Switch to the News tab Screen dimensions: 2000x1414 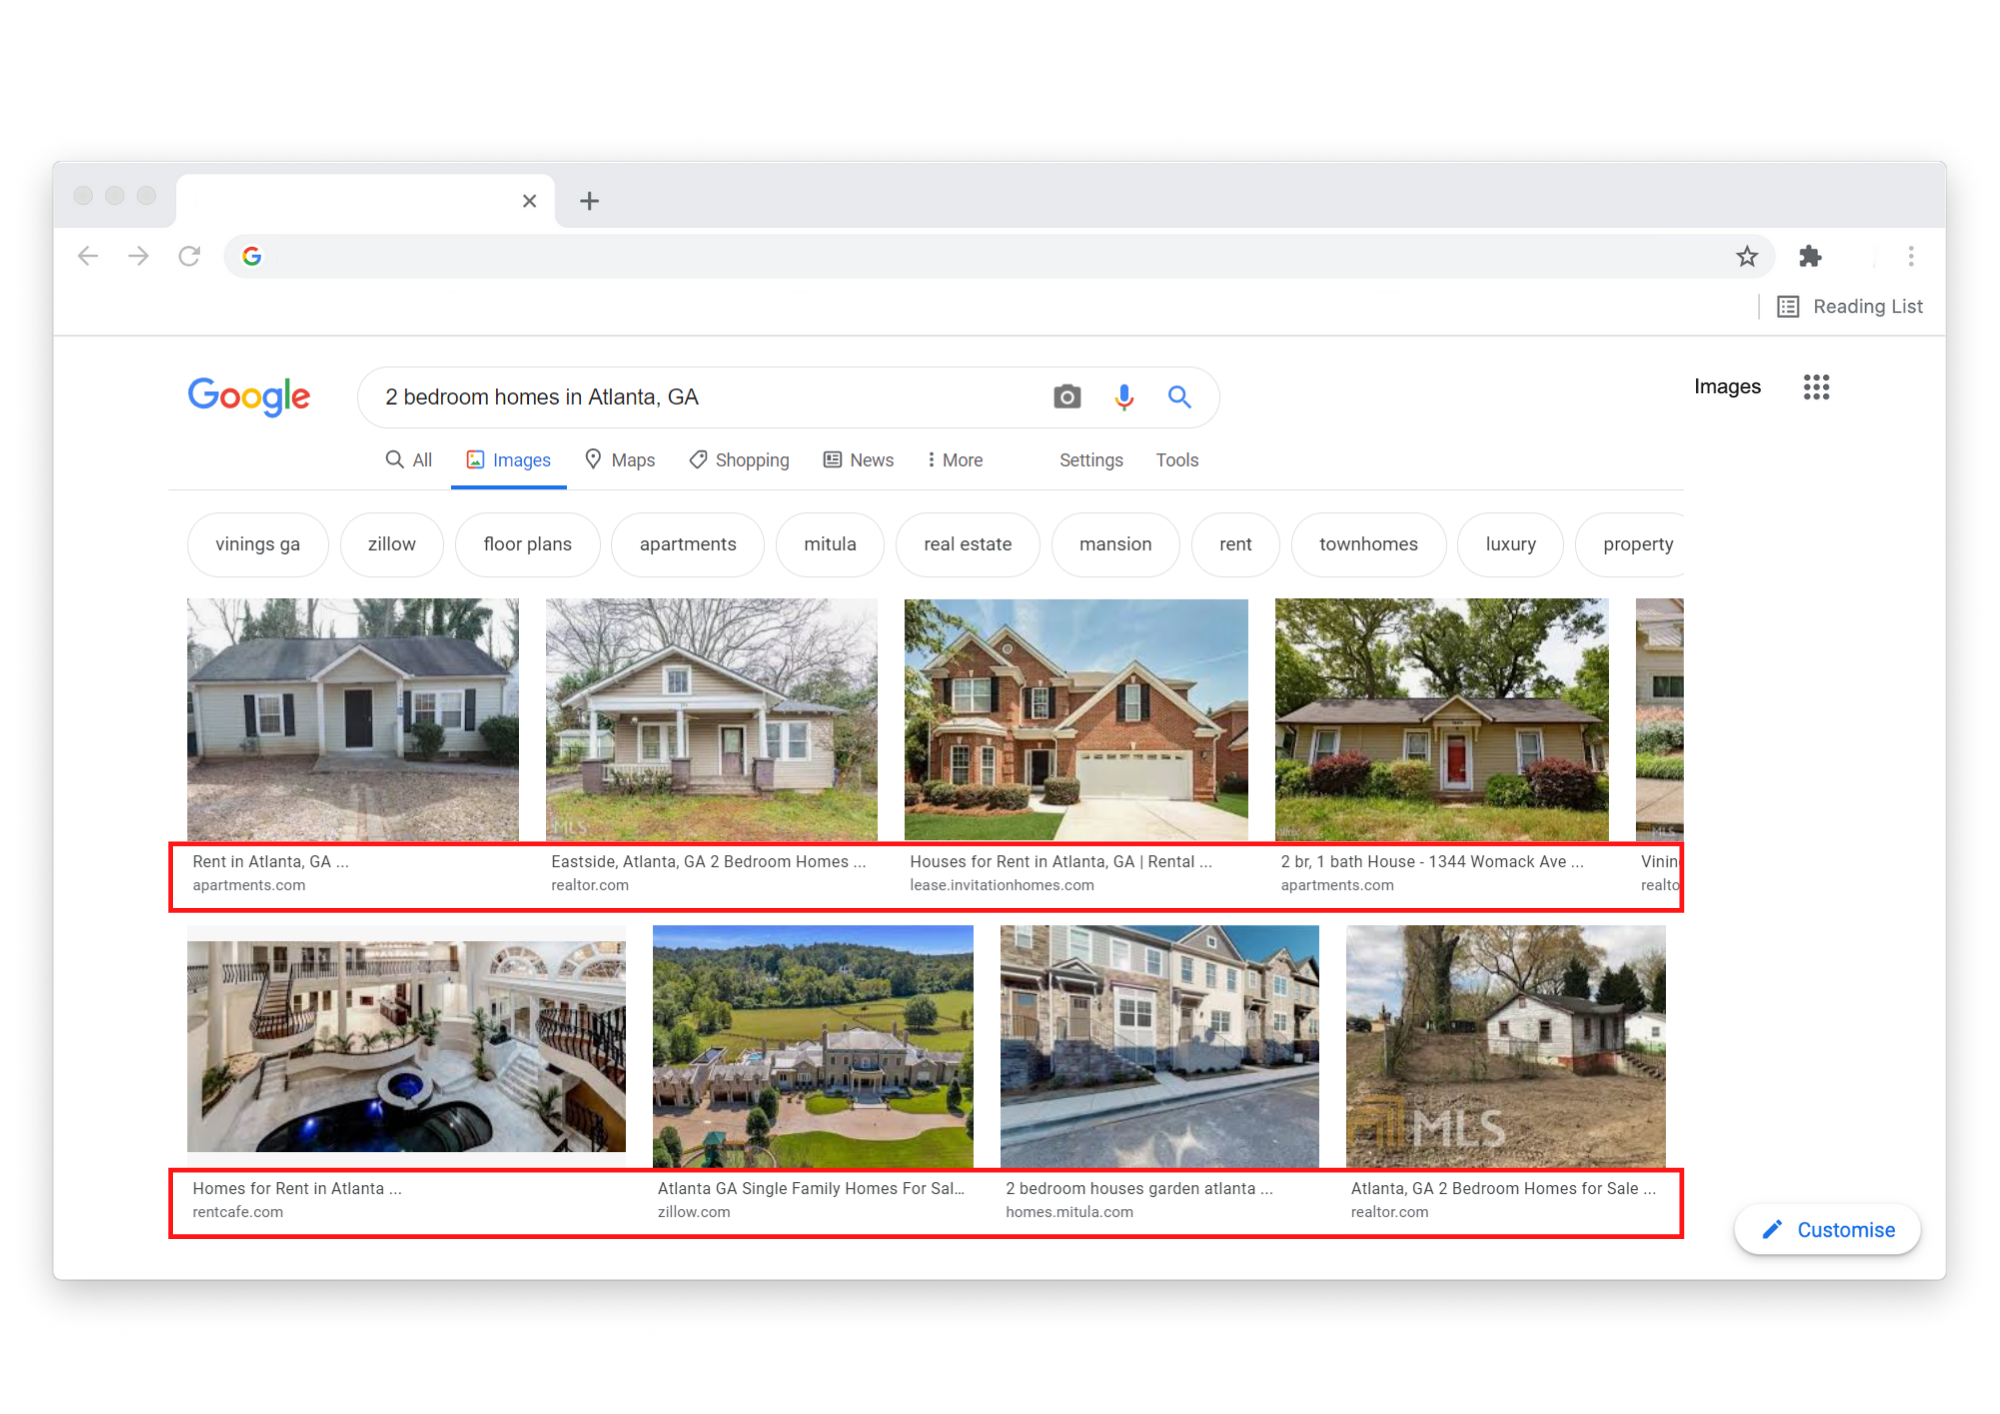pos(858,460)
